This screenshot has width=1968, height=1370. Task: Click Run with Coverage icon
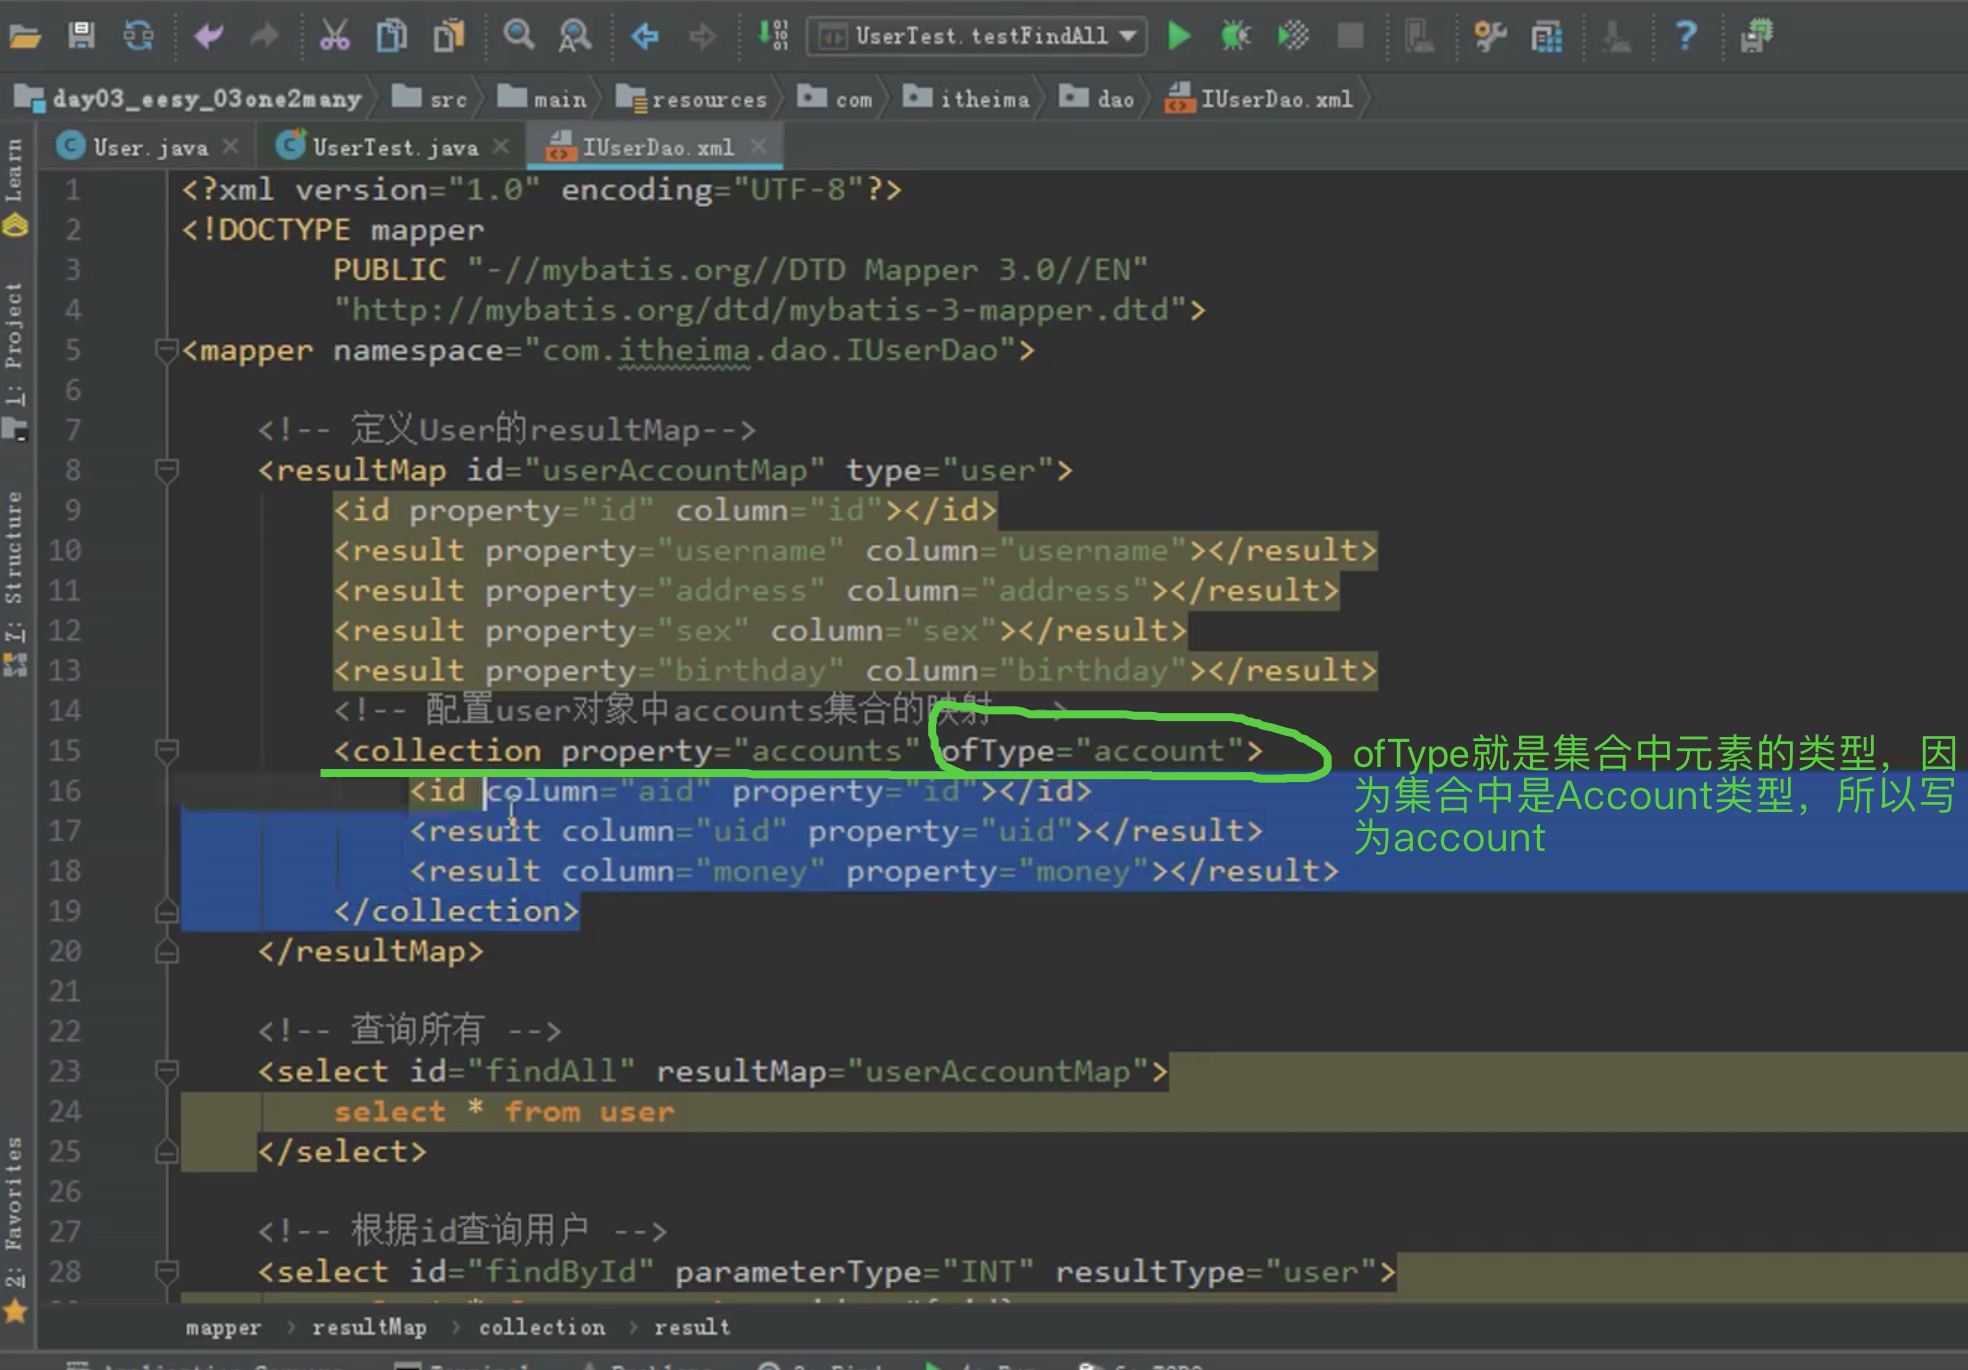[1292, 36]
